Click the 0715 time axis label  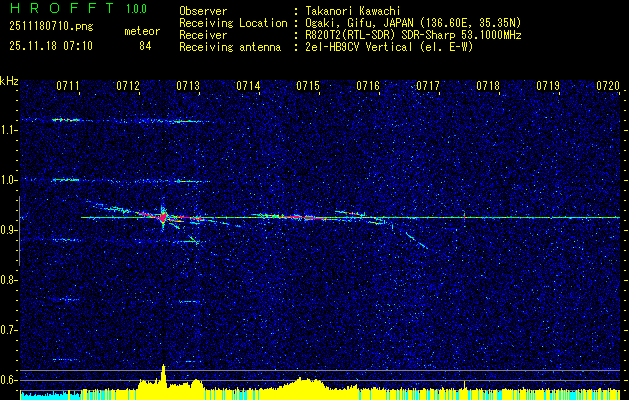[308, 85]
